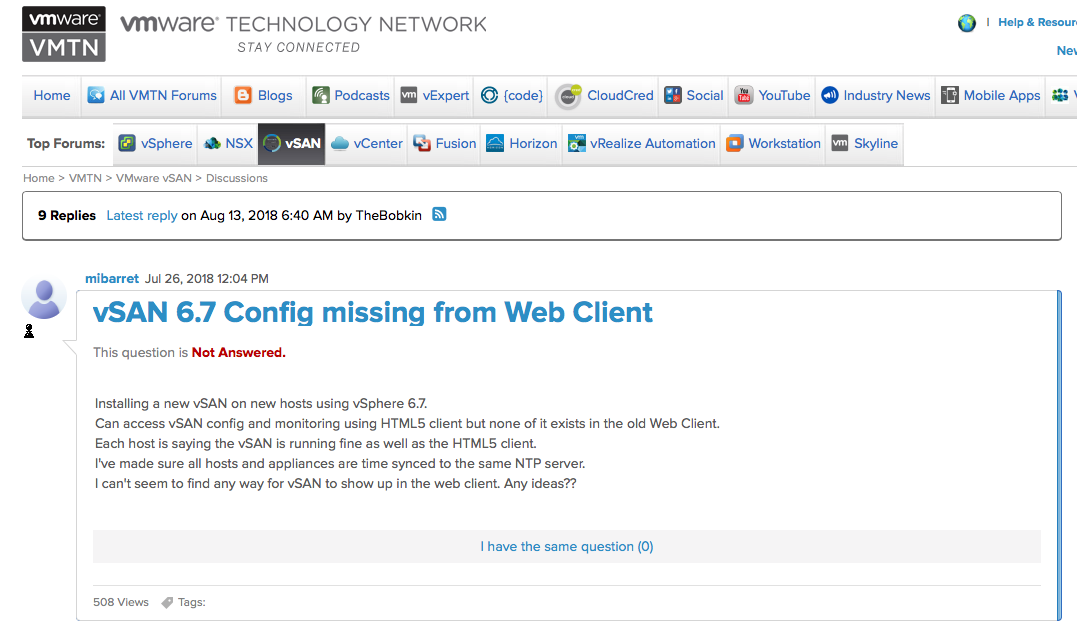Click the Horizon forum icon
The height and width of the screenshot is (630, 1077).
[x=495, y=143]
